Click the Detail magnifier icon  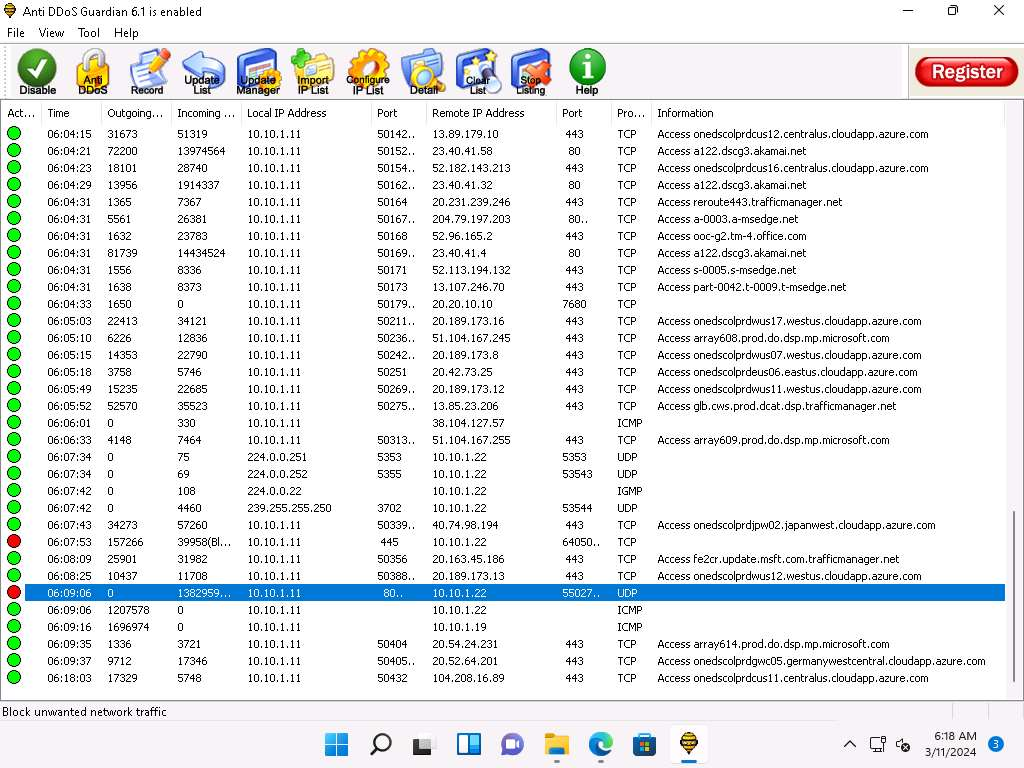tap(423, 72)
